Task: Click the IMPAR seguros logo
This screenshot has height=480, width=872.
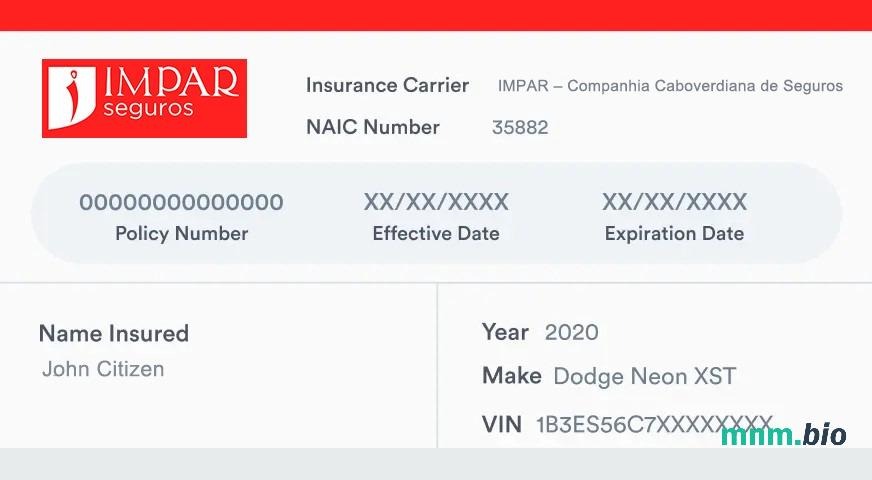Action: (x=144, y=97)
